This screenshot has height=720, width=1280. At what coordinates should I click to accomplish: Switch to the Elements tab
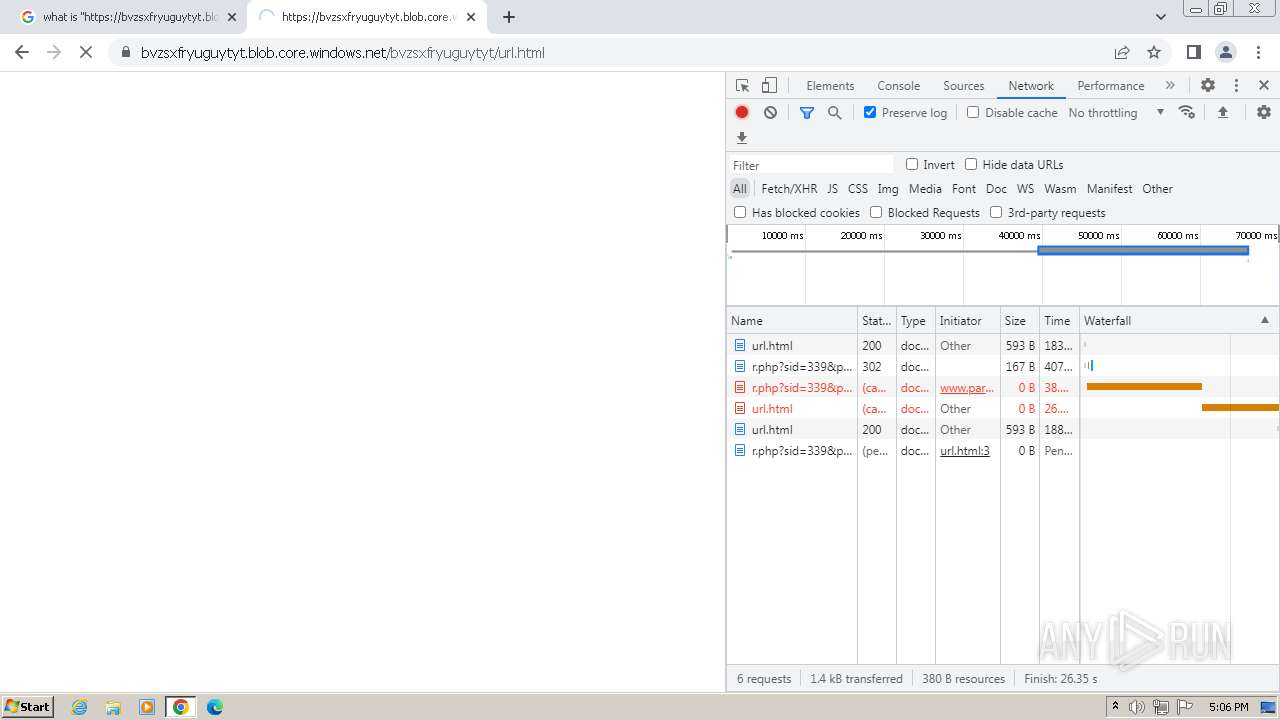(x=830, y=86)
